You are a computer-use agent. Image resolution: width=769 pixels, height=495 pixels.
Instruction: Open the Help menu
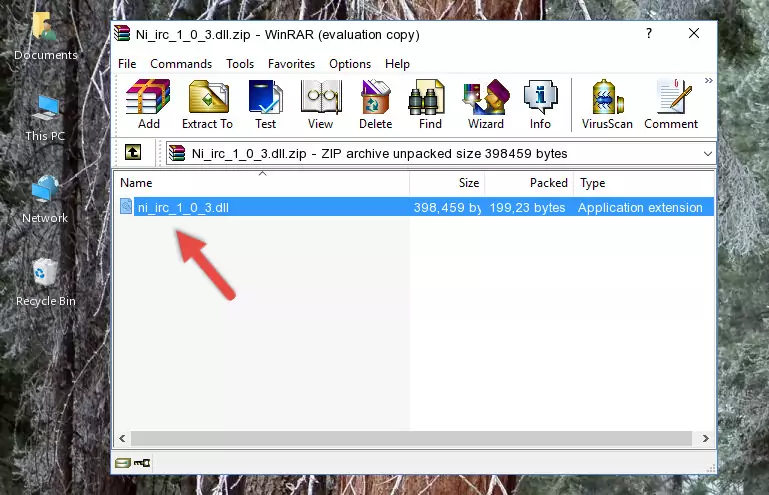(397, 64)
